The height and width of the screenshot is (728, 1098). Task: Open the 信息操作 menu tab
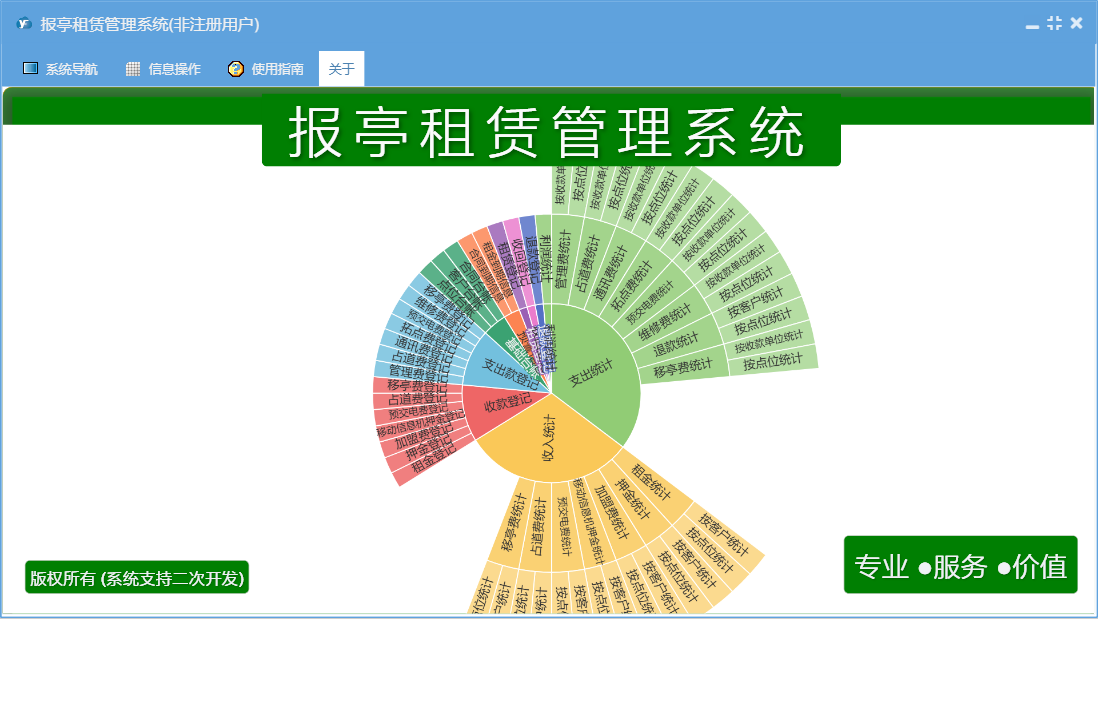(x=163, y=69)
